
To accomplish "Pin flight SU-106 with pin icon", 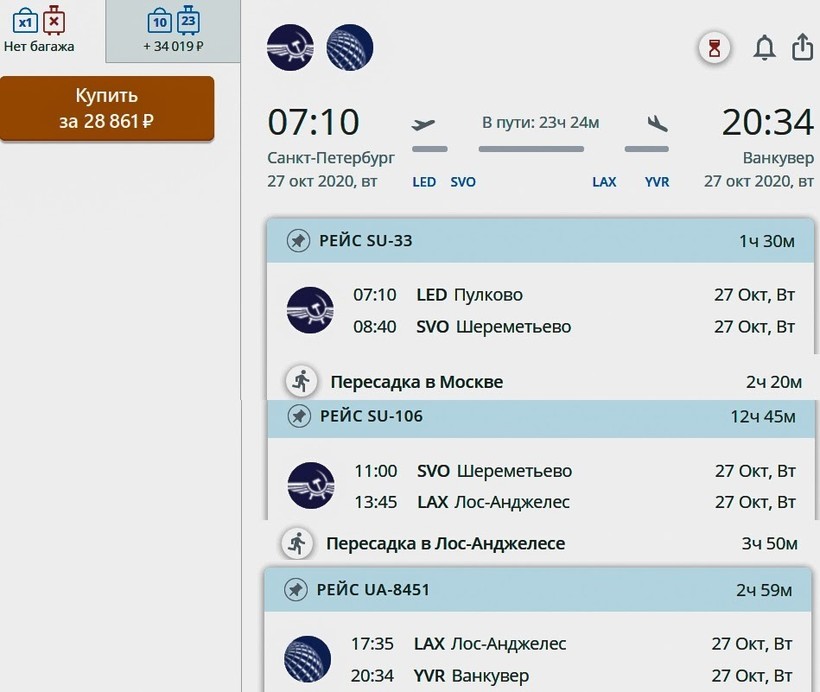I will (x=298, y=416).
